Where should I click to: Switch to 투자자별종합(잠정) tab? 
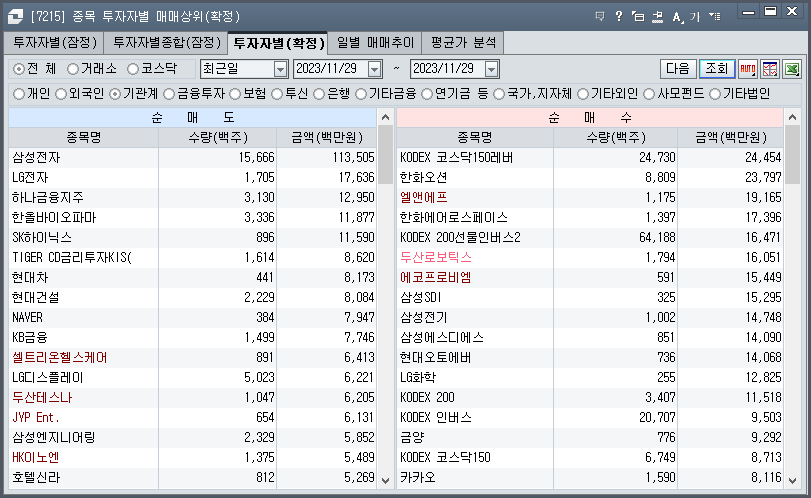(x=167, y=43)
